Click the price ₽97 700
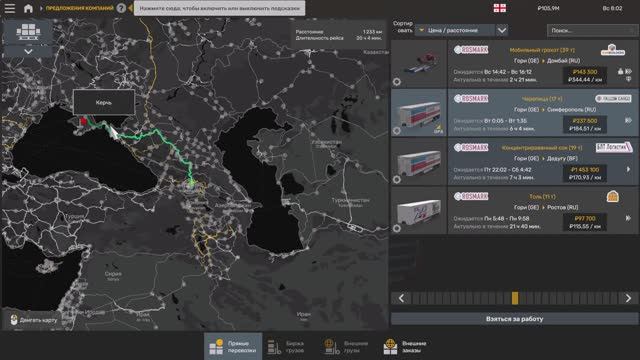Screen dimensions: 640x360 tap(584, 218)
